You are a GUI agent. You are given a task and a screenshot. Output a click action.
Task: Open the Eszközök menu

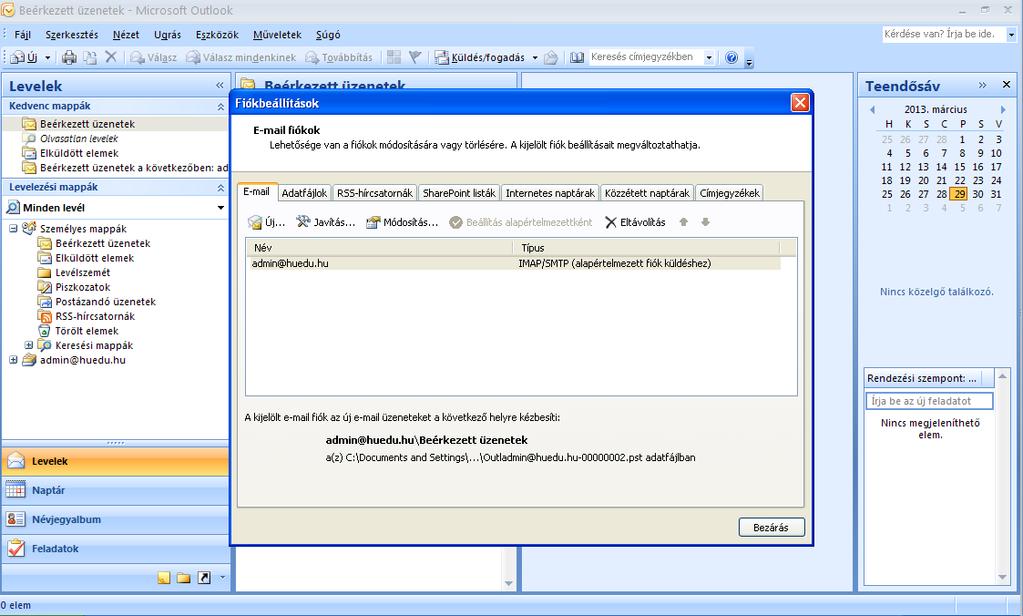point(217,35)
